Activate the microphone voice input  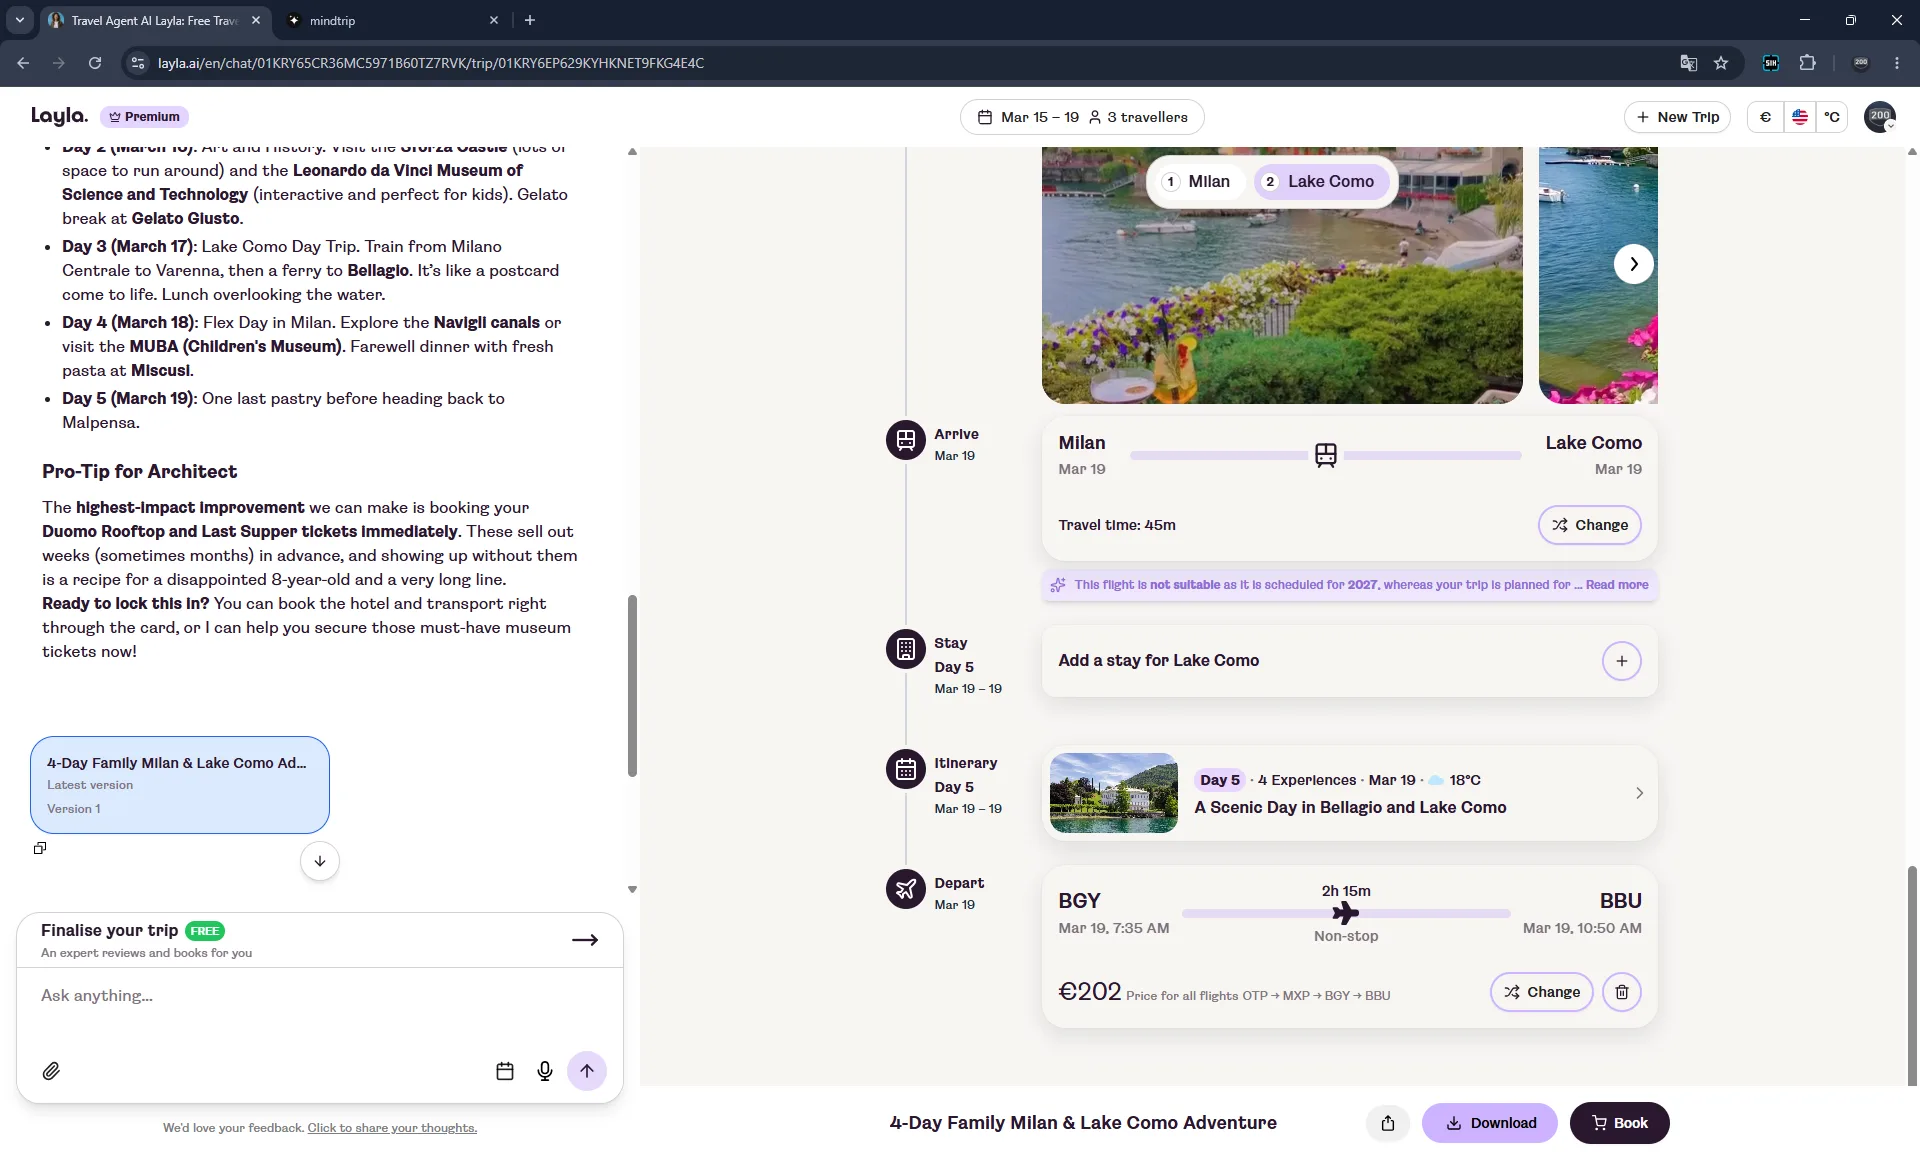[545, 1071]
